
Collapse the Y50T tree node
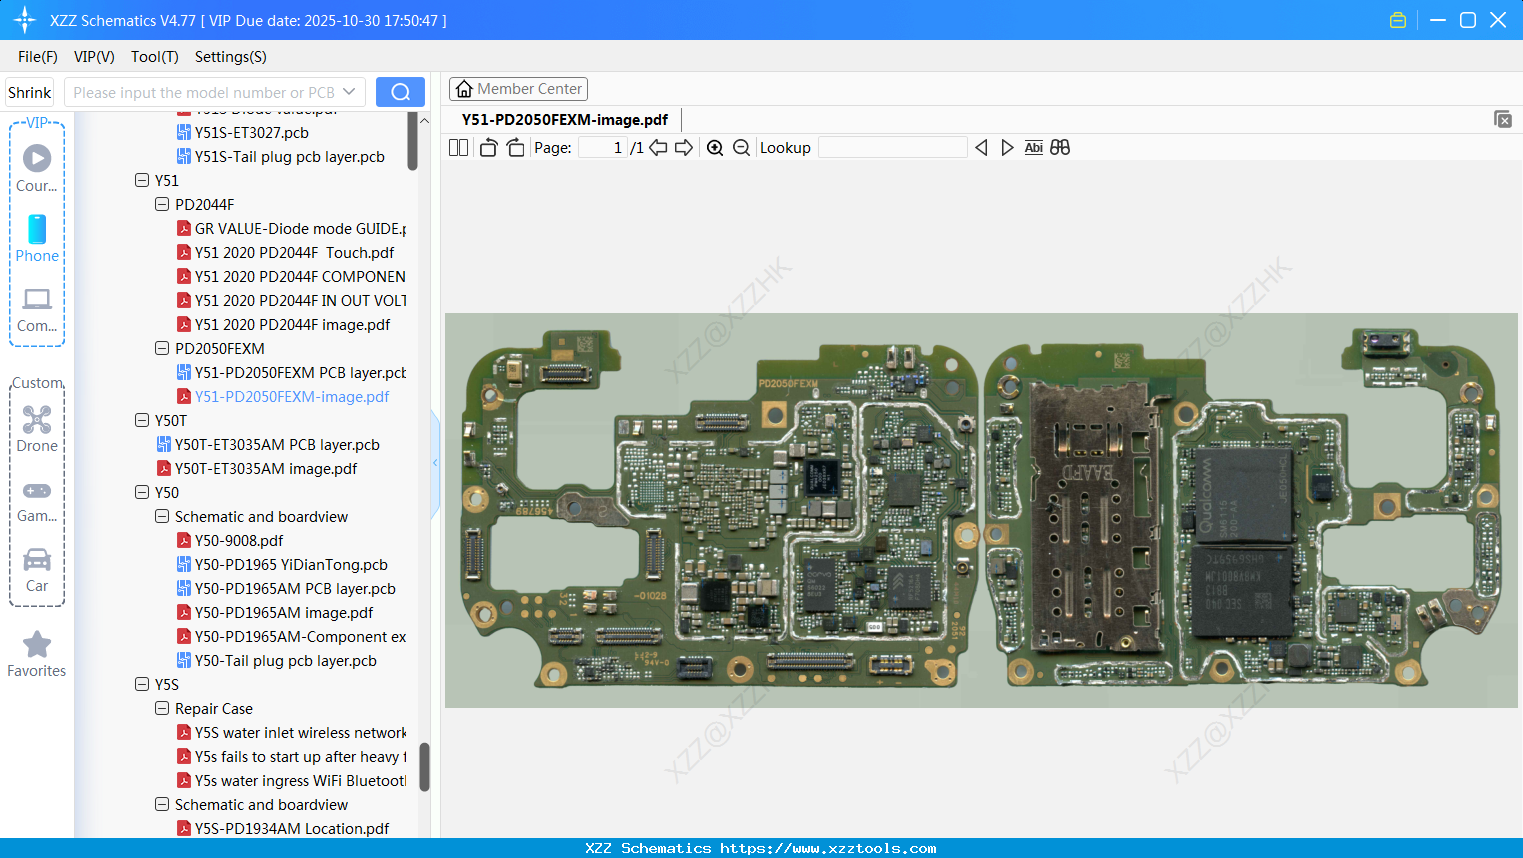pos(142,420)
